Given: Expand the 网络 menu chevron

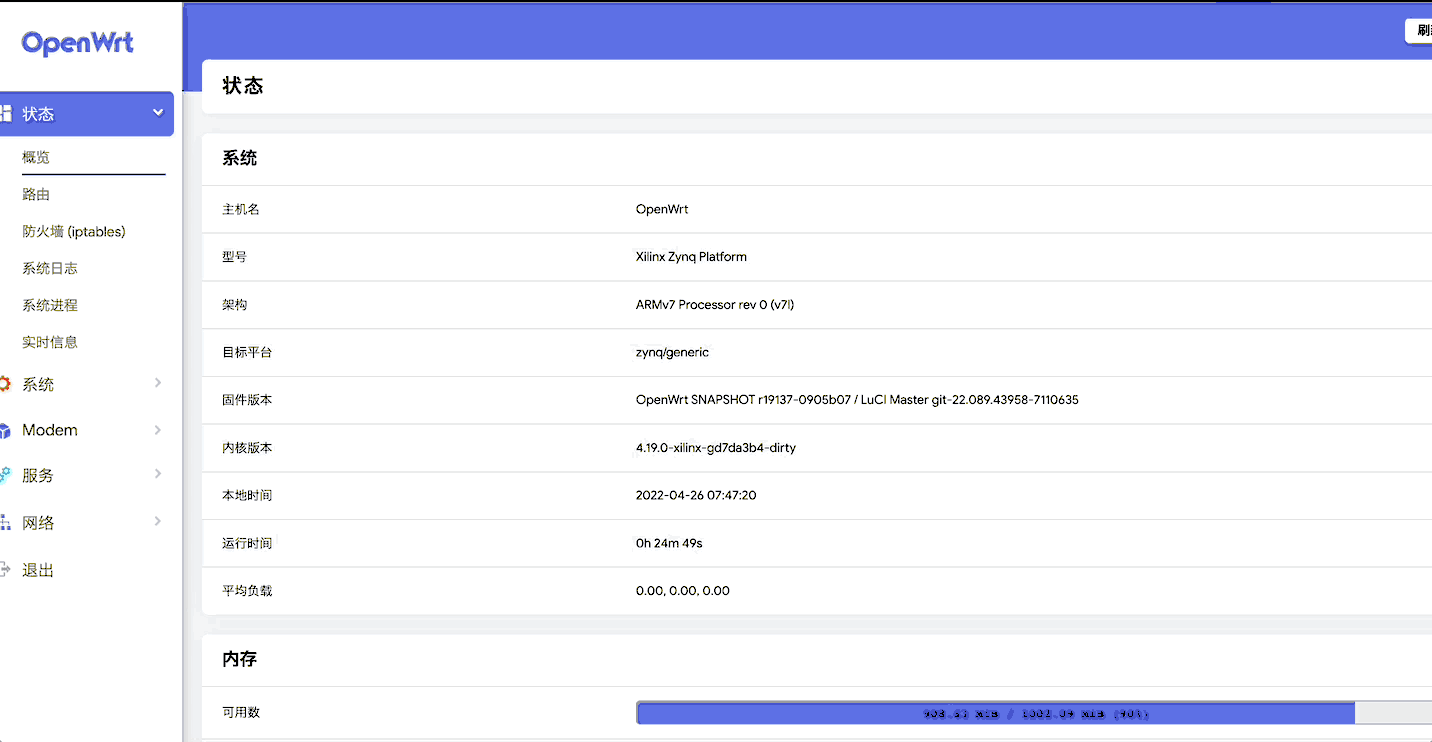Looking at the screenshot, I should tap(158, 521).
